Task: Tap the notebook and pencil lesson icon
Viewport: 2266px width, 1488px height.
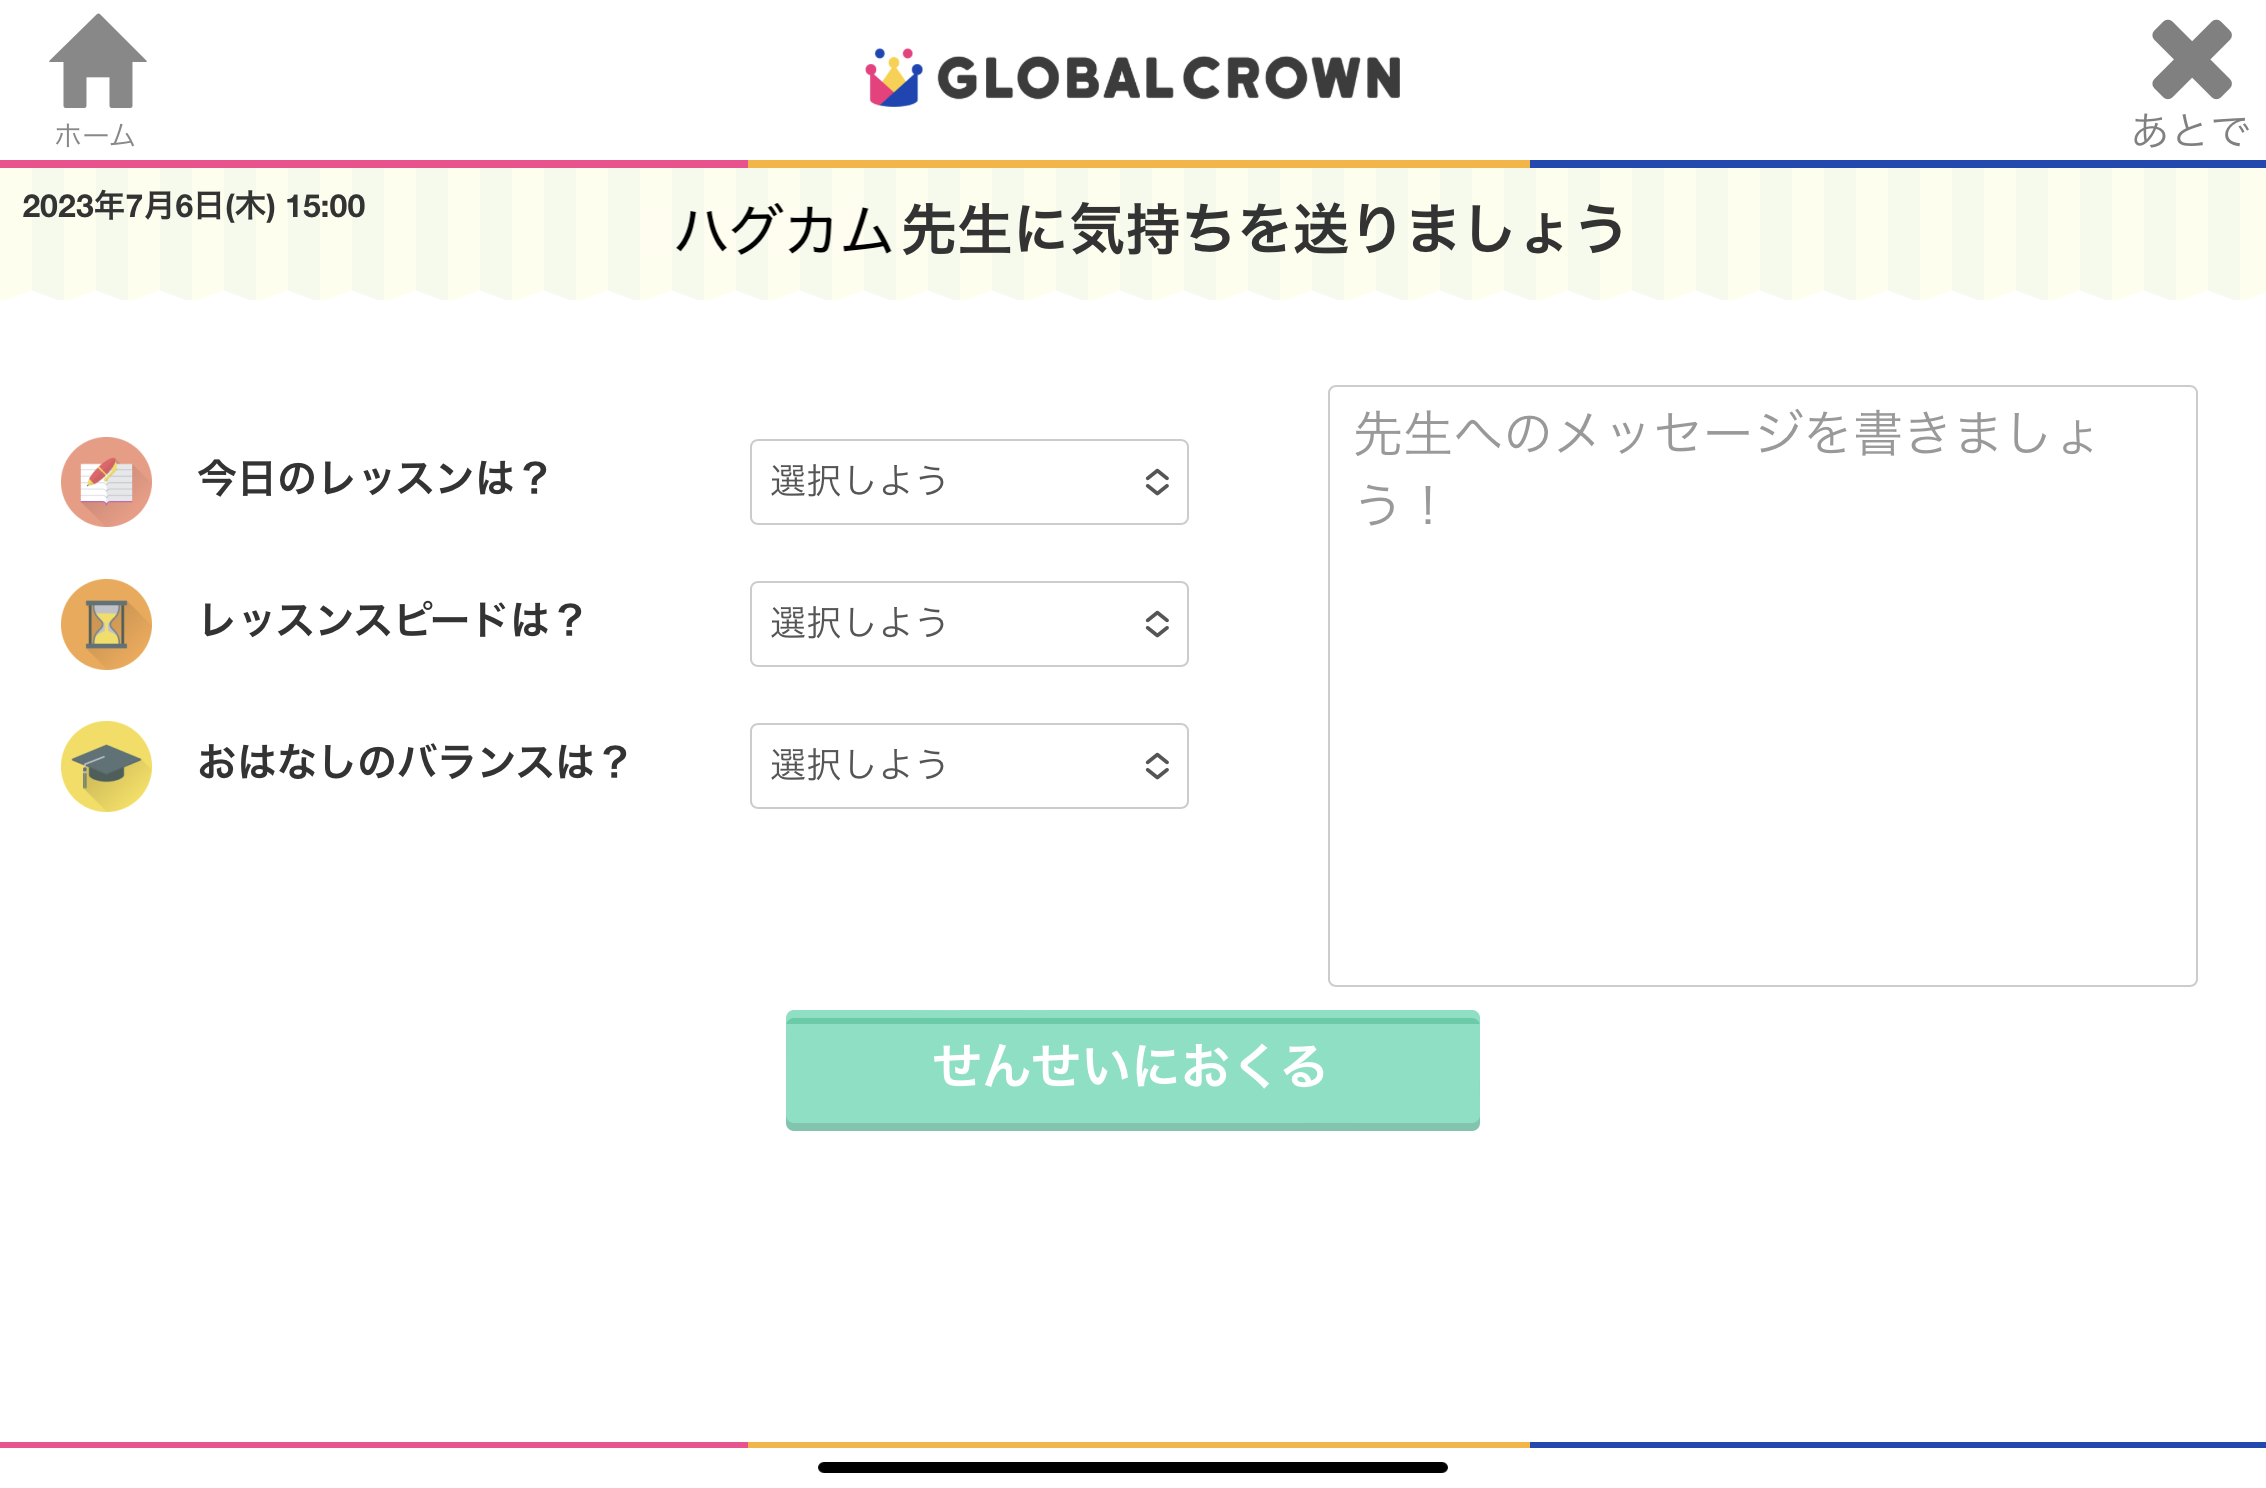Action: [x=106, y=482]
